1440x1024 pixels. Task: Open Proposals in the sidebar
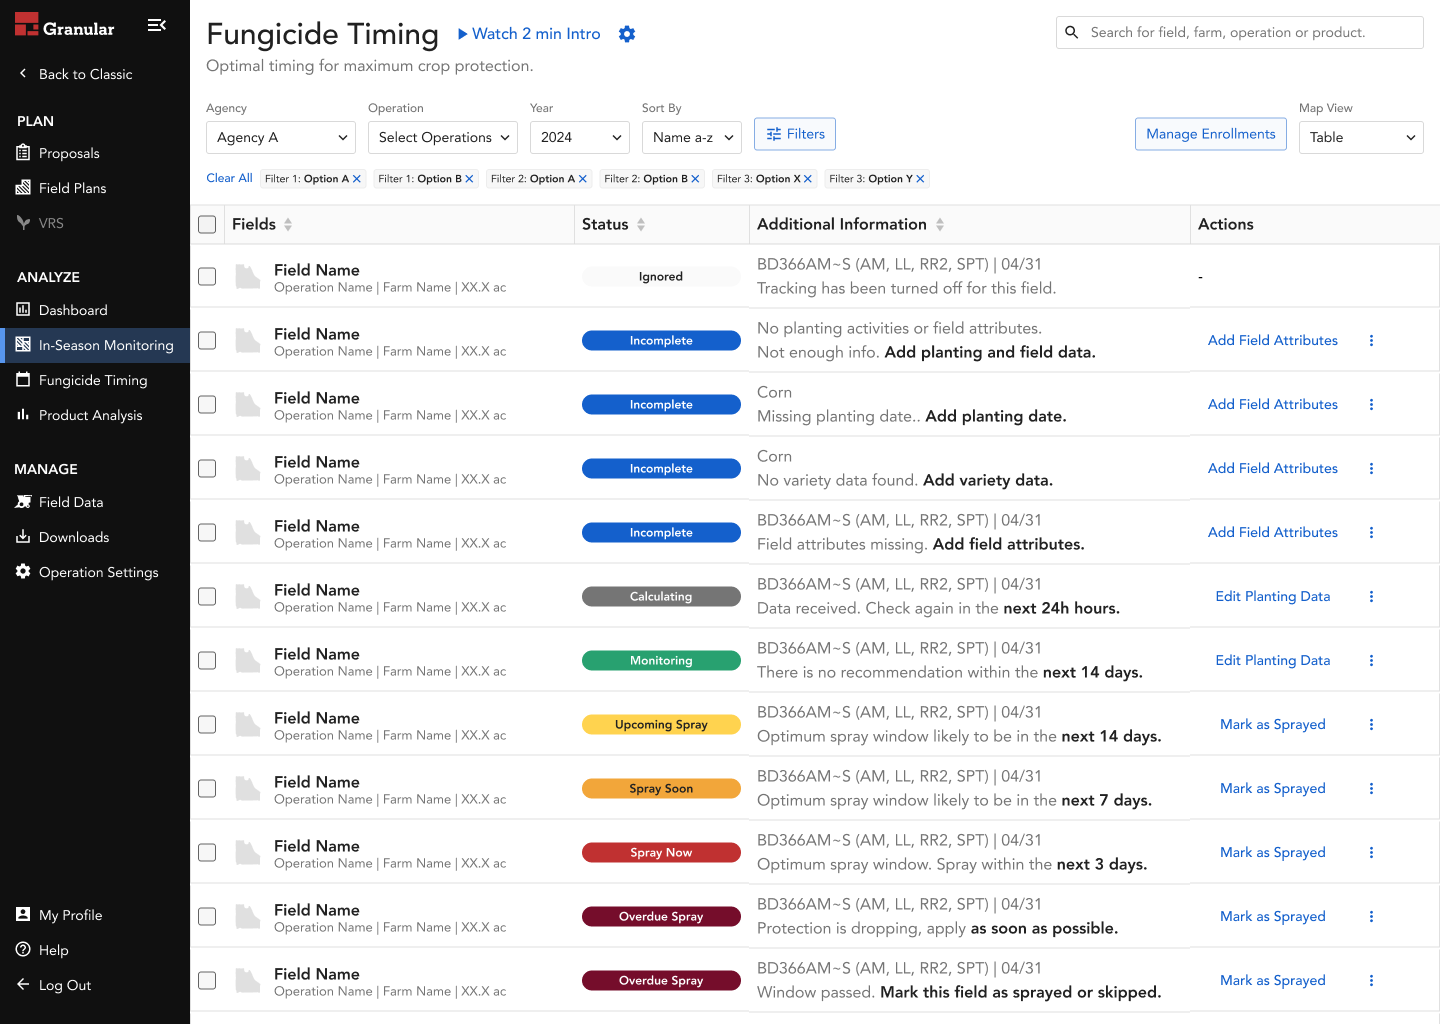pyautogui.click(x=95, y=153)
